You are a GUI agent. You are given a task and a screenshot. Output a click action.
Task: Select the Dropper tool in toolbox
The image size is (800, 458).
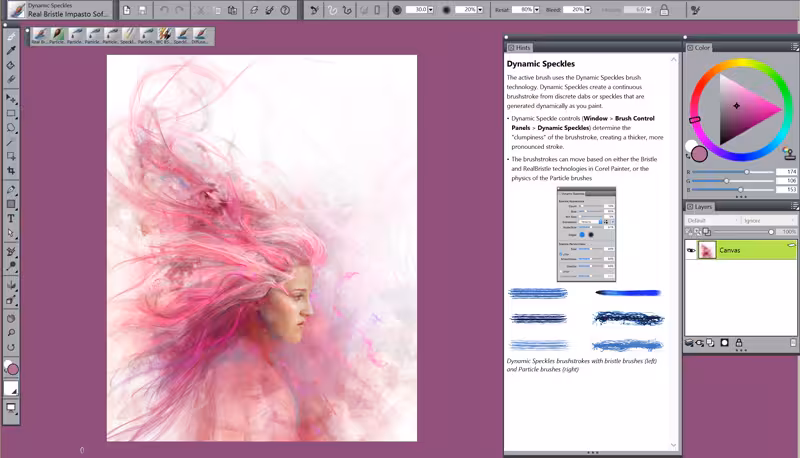click(x=11, y=50)
